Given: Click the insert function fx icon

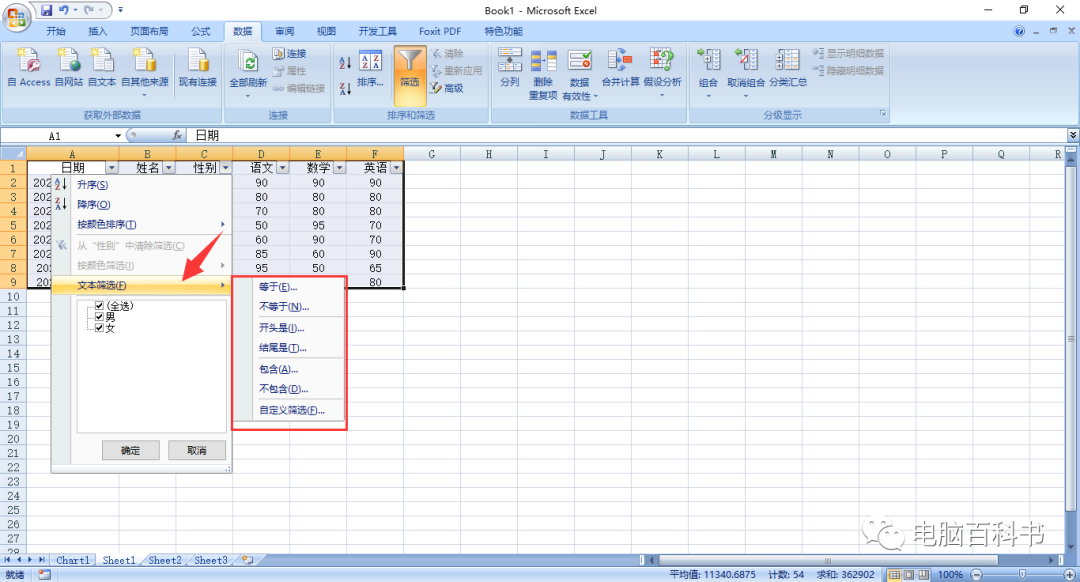Looking at the screenshot, I should 177,136.
